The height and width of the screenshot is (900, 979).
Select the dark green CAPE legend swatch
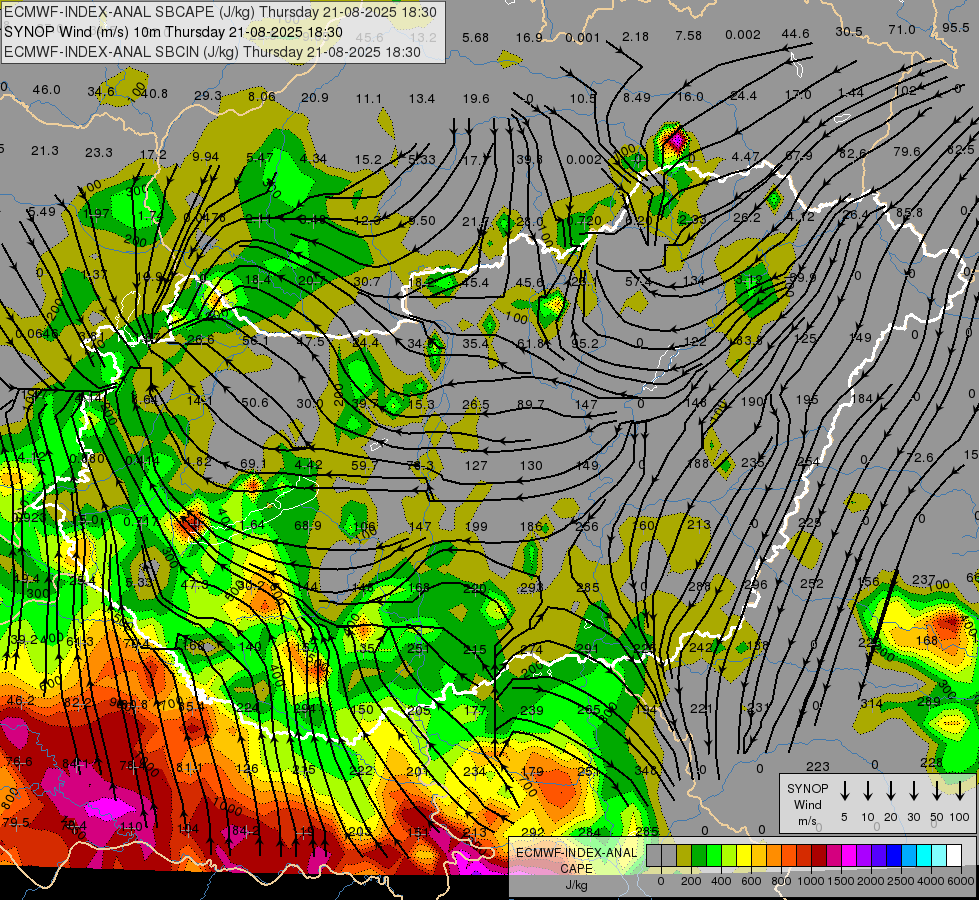(x=699, y=855)
